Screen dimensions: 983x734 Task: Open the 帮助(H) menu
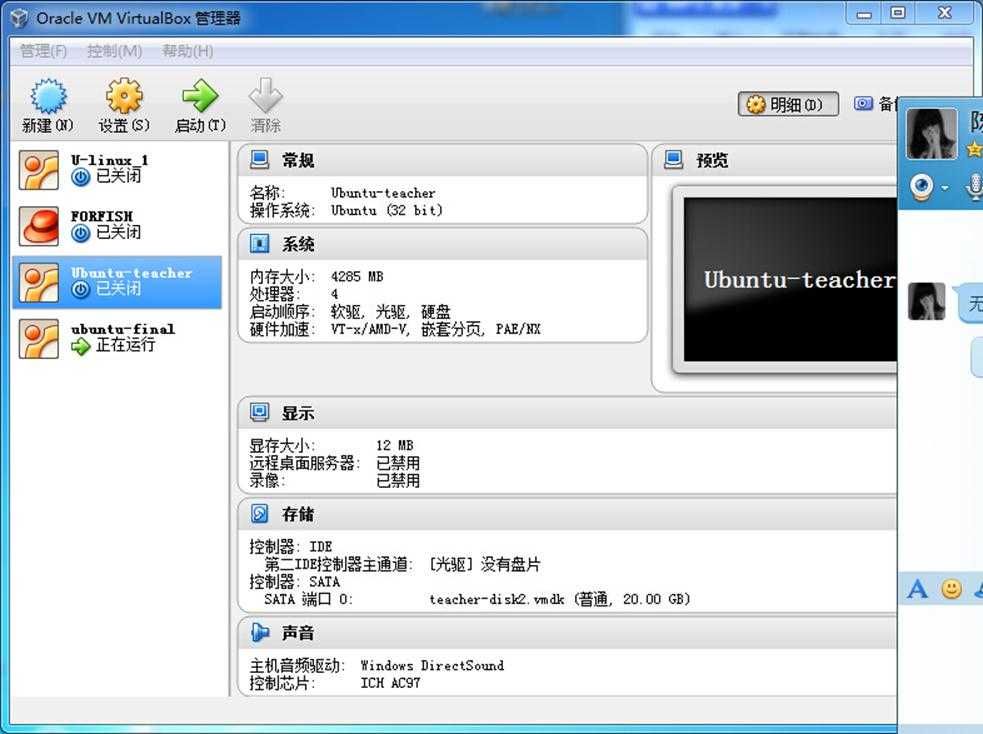coord(187,51)
